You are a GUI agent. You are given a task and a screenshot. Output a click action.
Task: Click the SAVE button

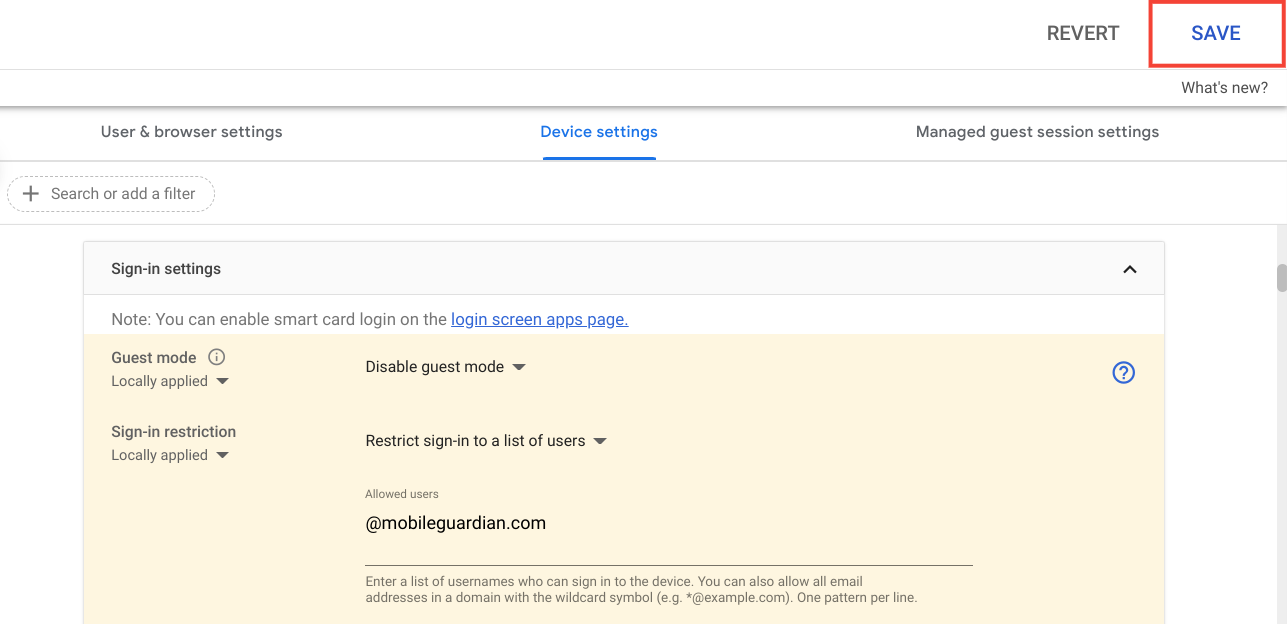pyautogui.click(x=1216, y=34)
